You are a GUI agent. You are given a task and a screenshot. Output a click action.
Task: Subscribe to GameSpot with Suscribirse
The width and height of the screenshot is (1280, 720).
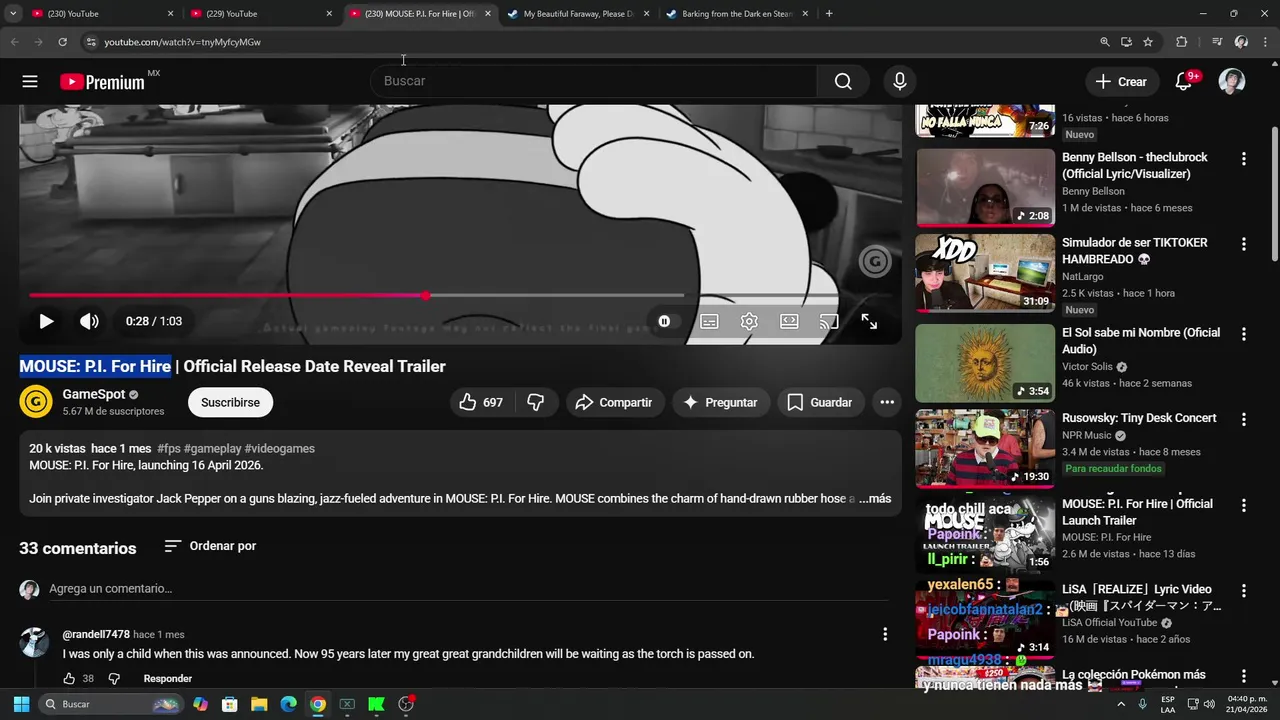tap(230, 402)
